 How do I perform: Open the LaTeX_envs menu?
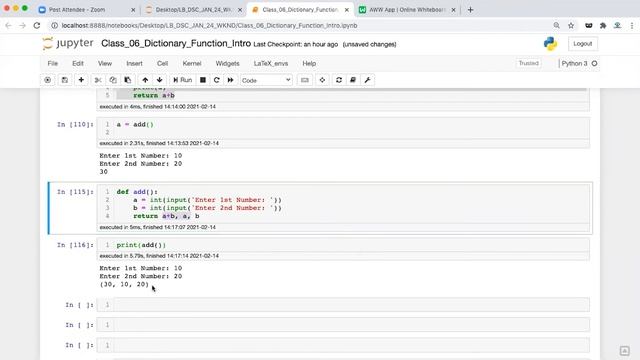(271, 64)
